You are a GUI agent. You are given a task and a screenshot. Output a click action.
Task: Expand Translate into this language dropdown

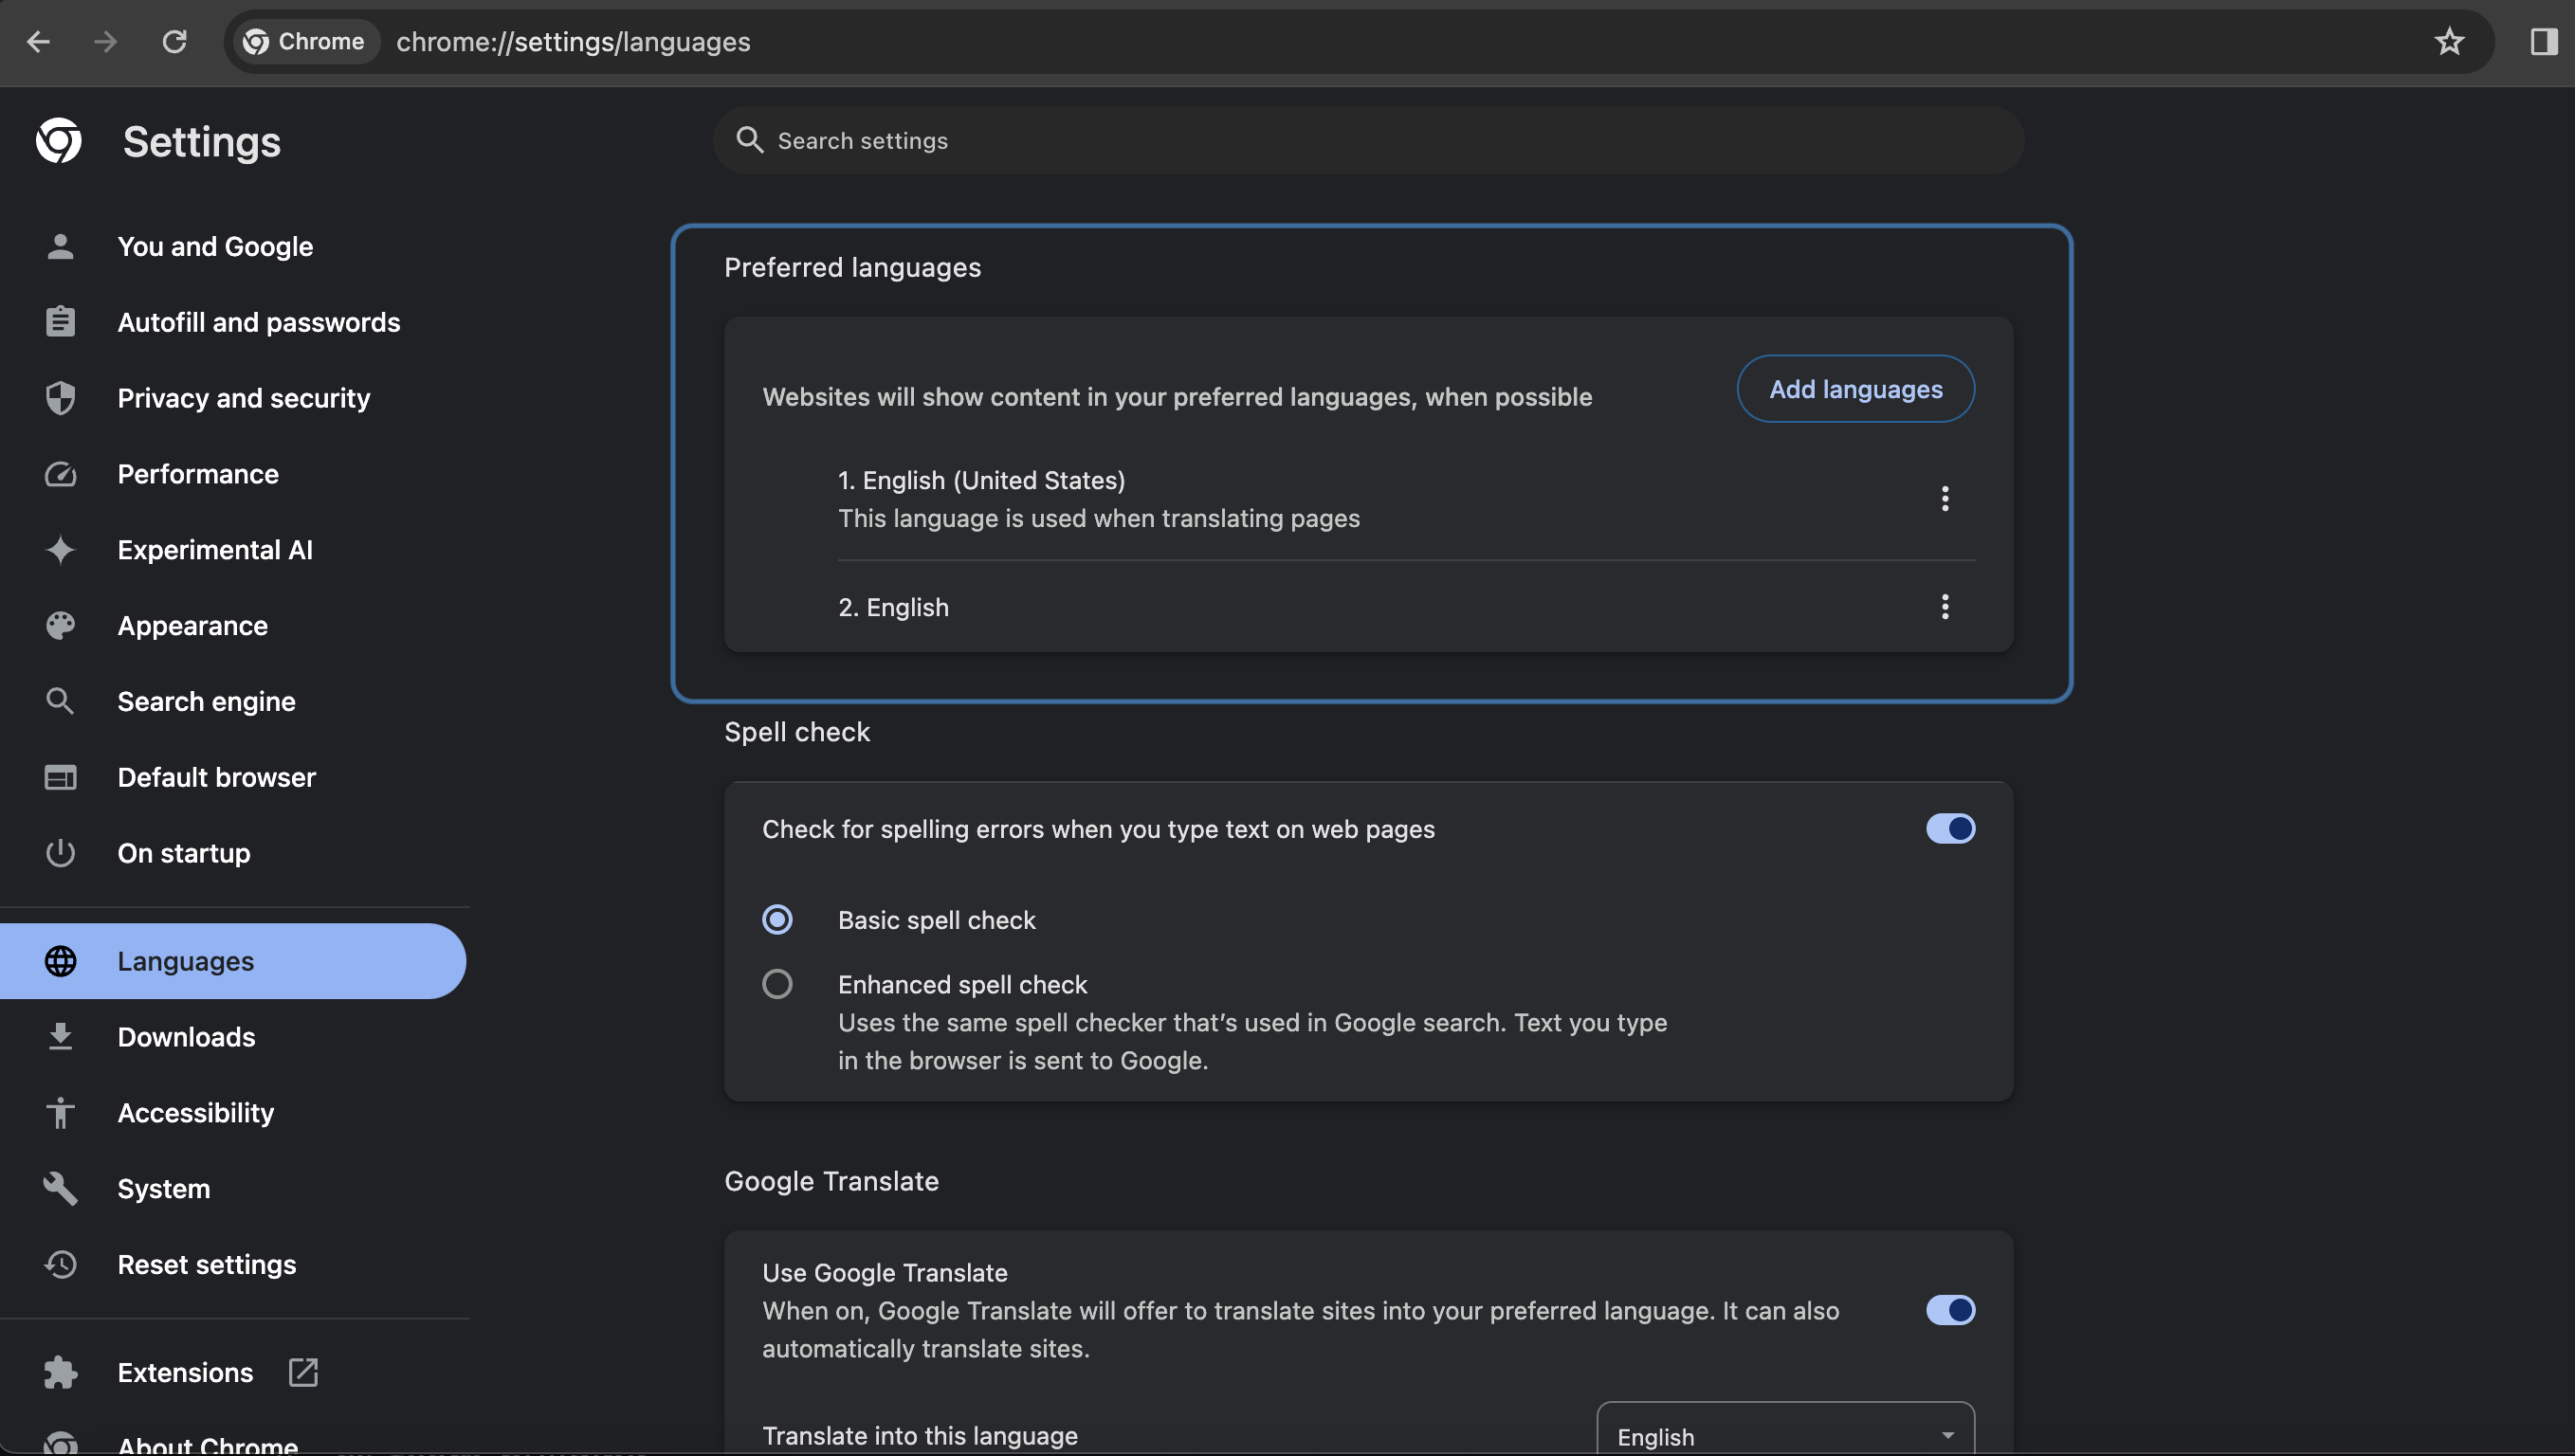click(x=1785, y=1436)
